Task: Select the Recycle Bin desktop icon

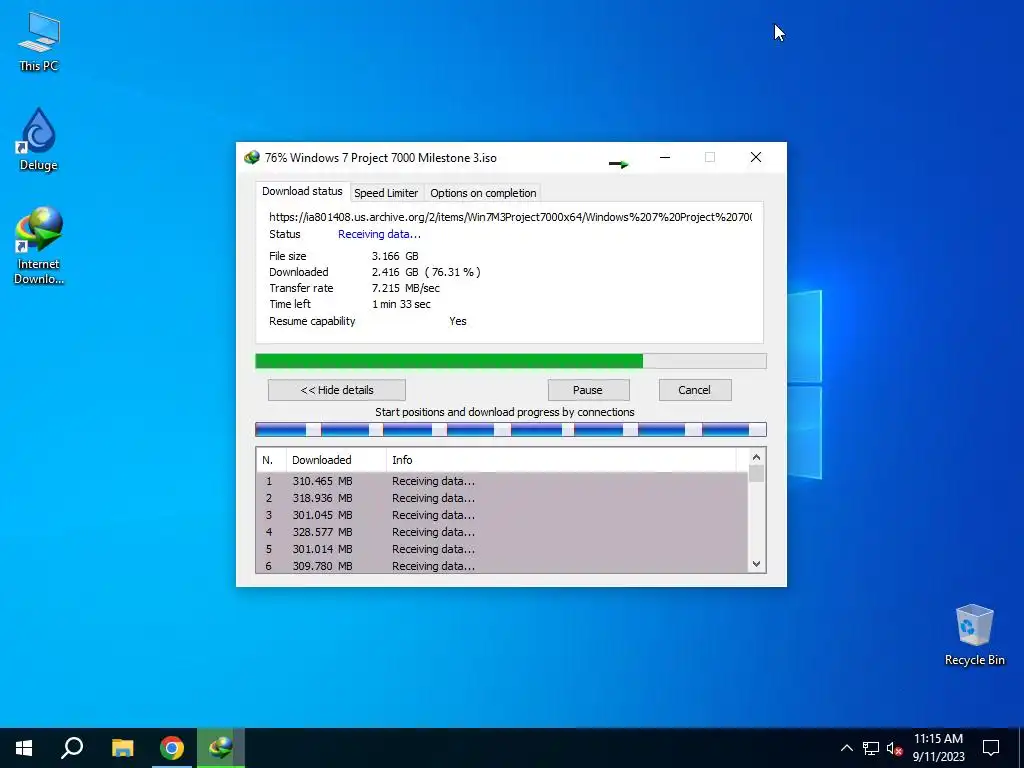Action: click(974, 635)
